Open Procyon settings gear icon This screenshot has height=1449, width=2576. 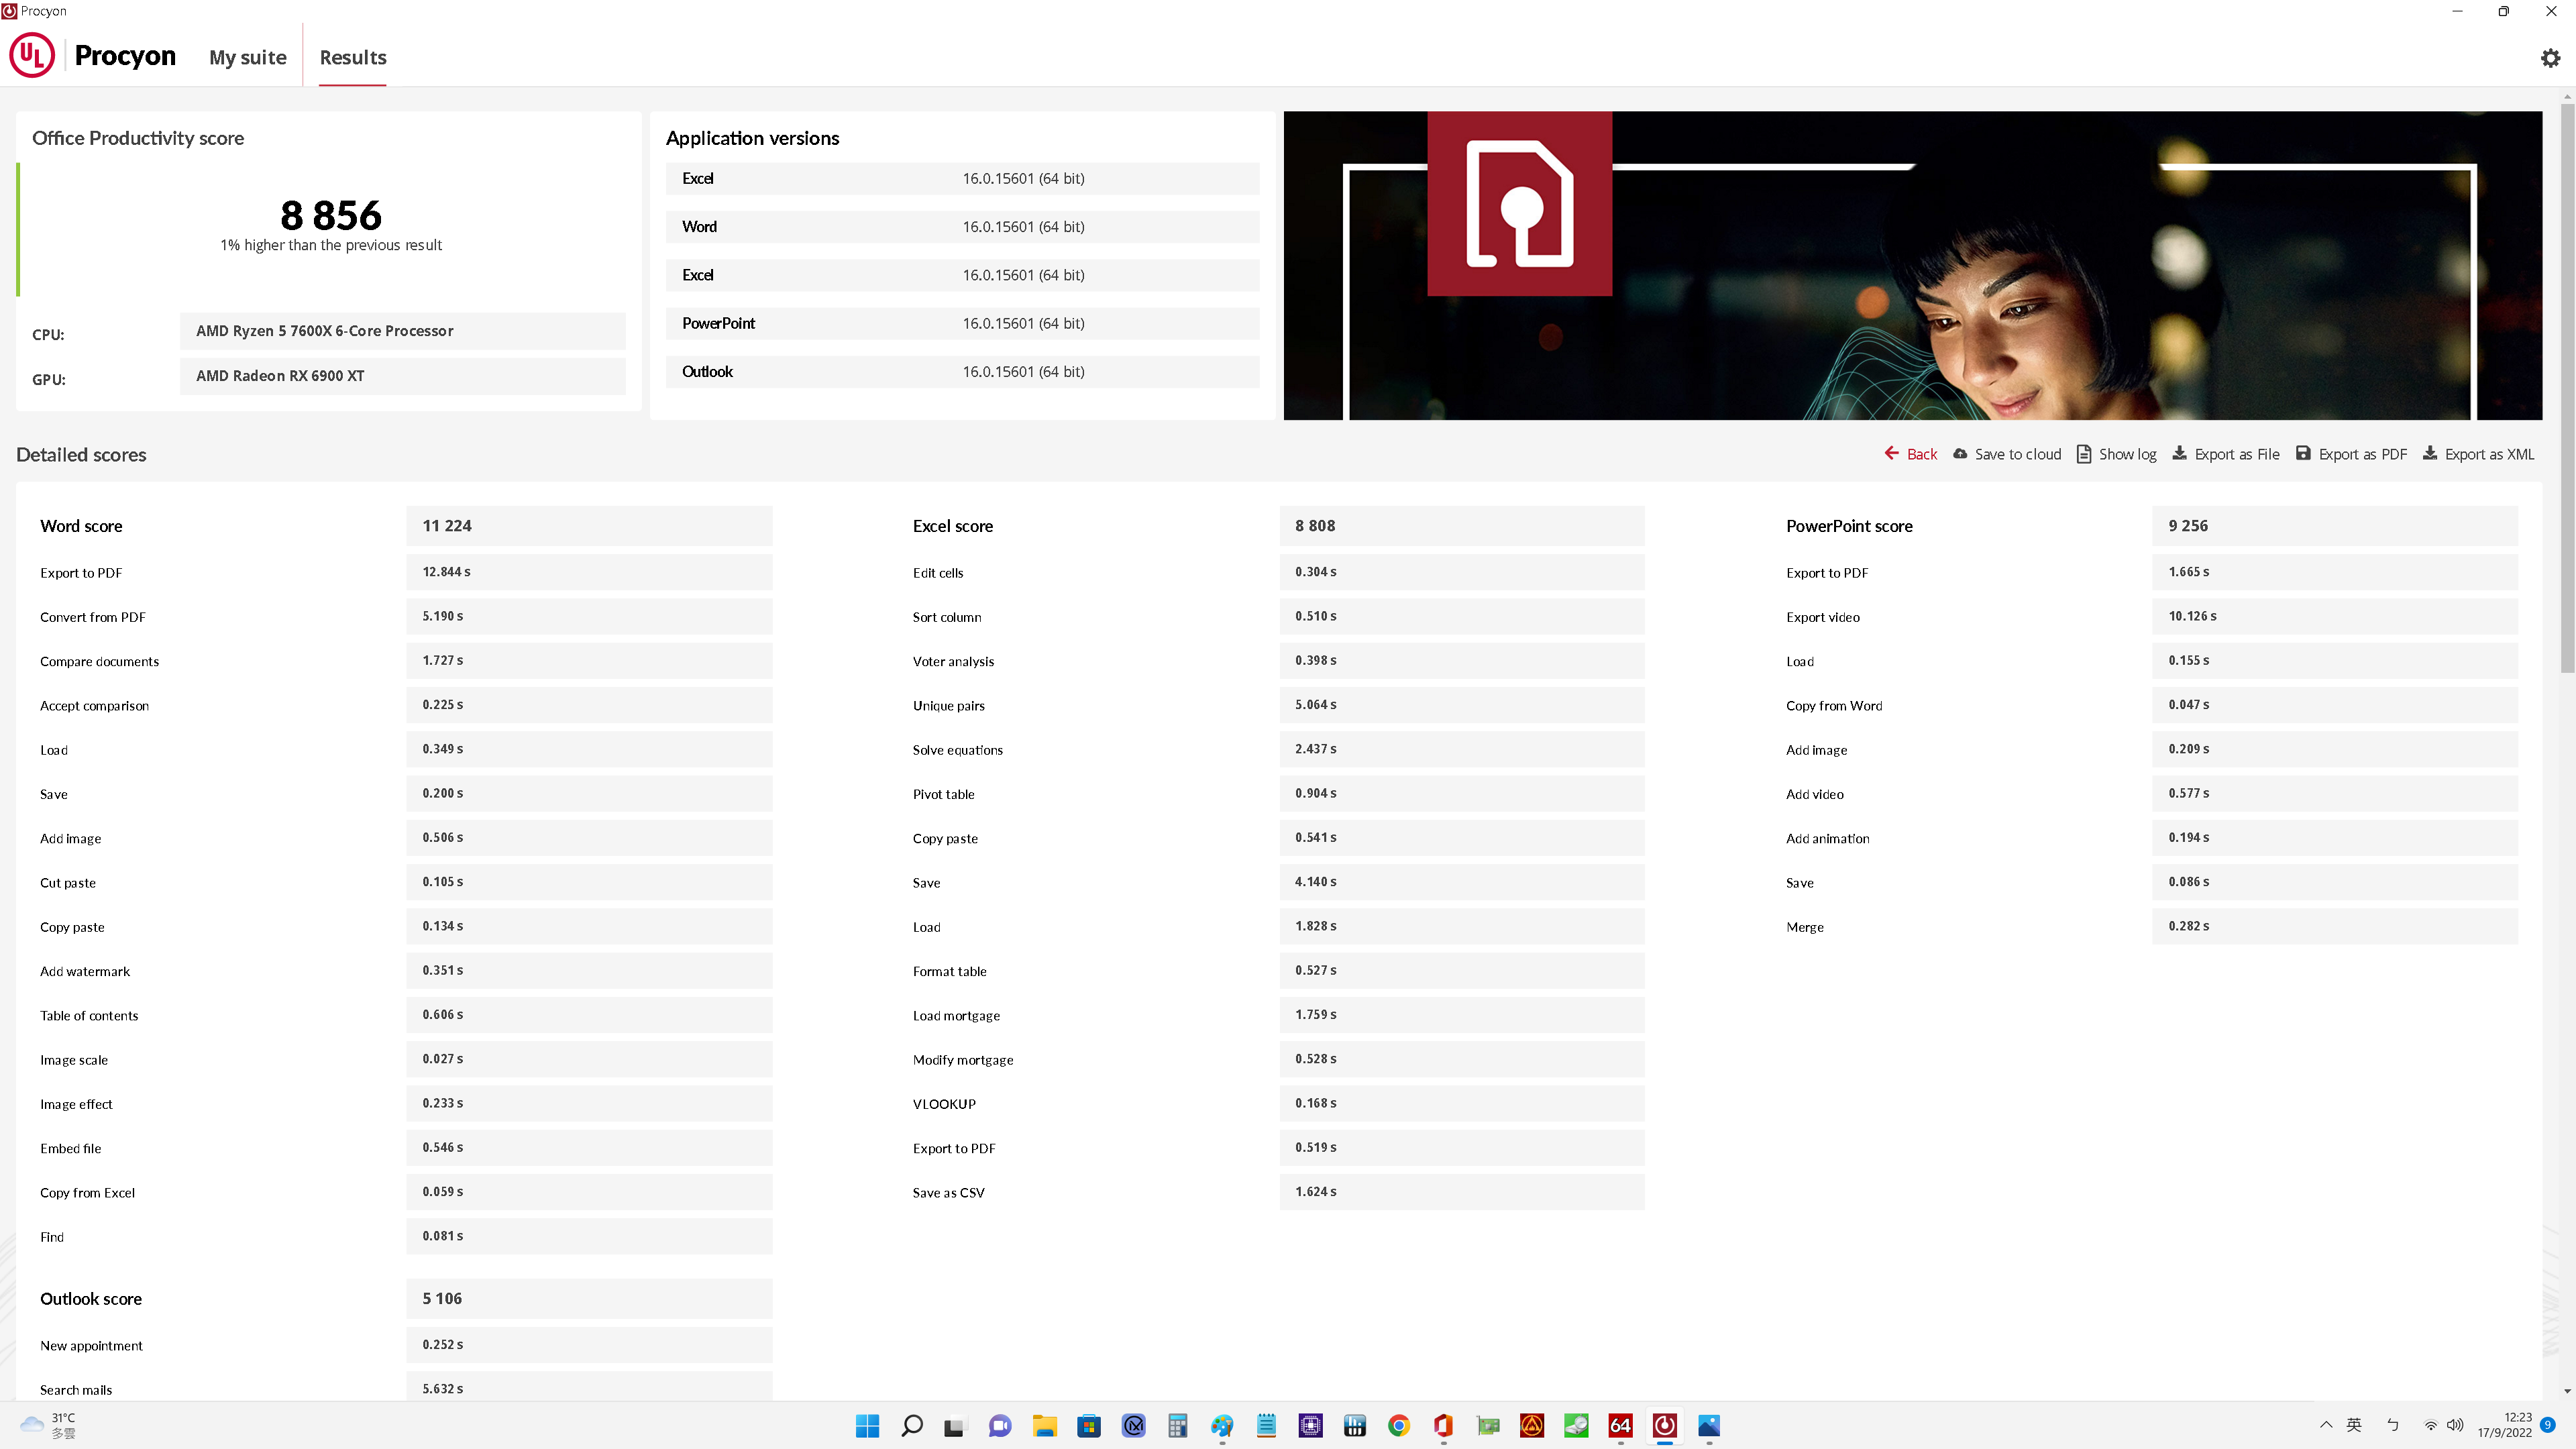pos(2550,58)
